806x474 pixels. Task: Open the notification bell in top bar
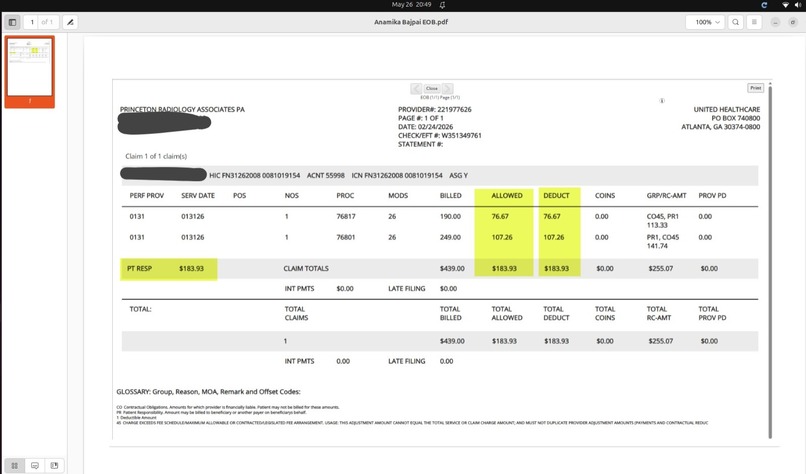[442, 5]
